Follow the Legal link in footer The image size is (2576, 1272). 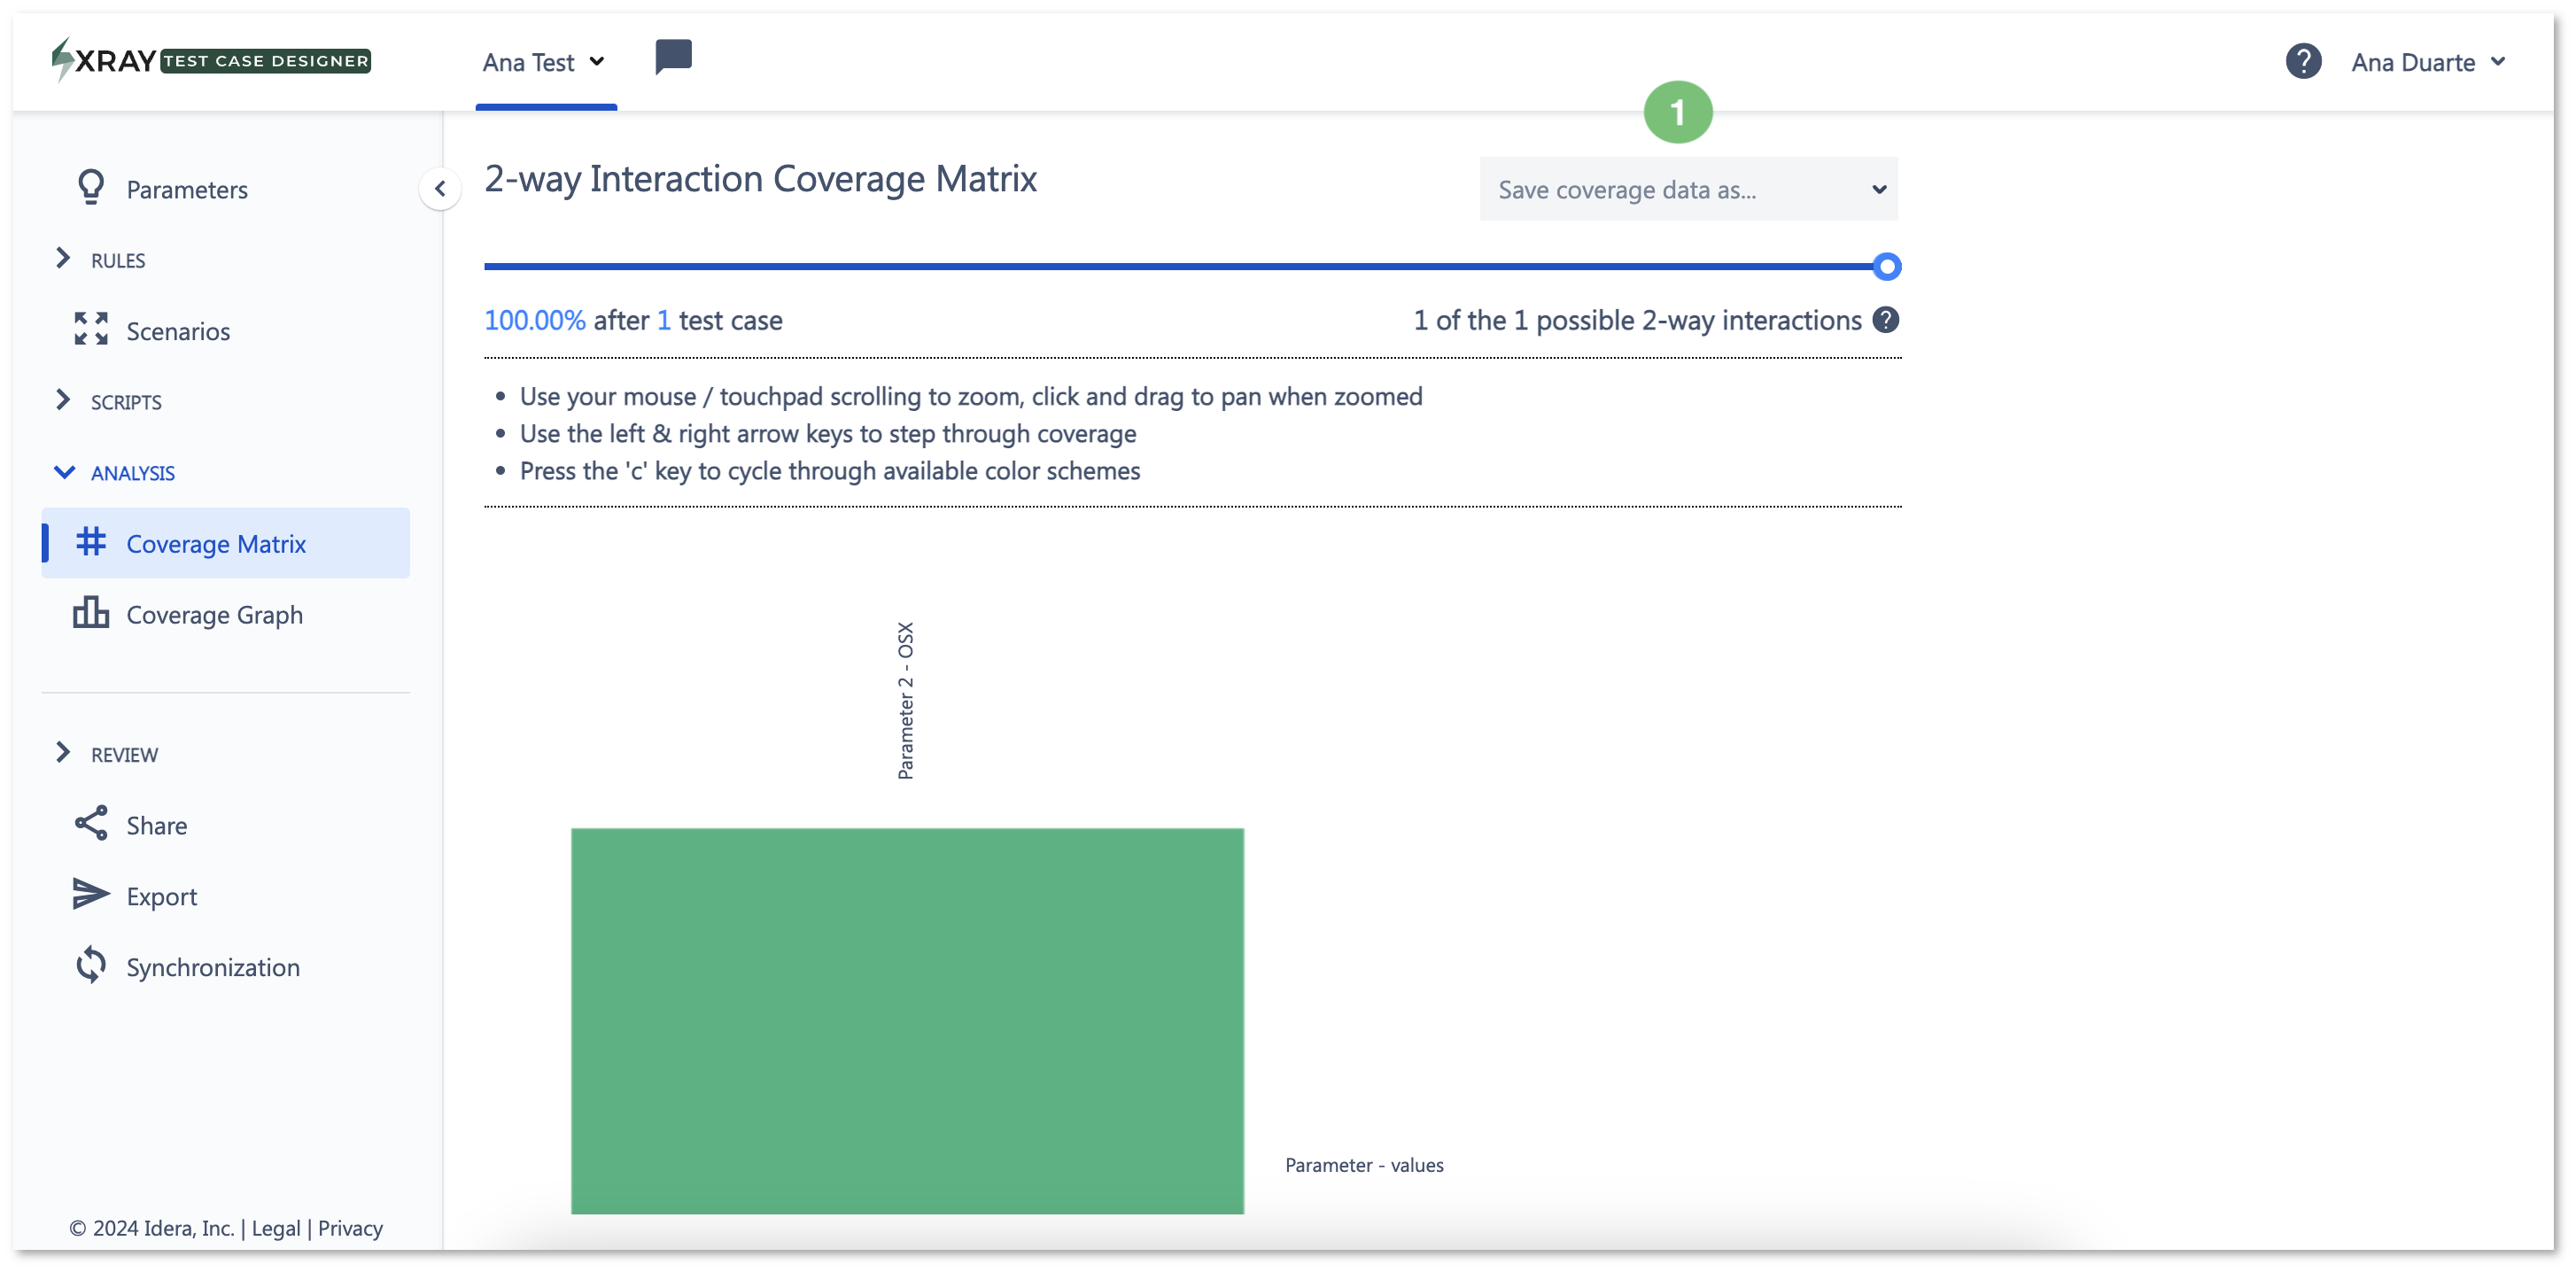coord(276,1228)
